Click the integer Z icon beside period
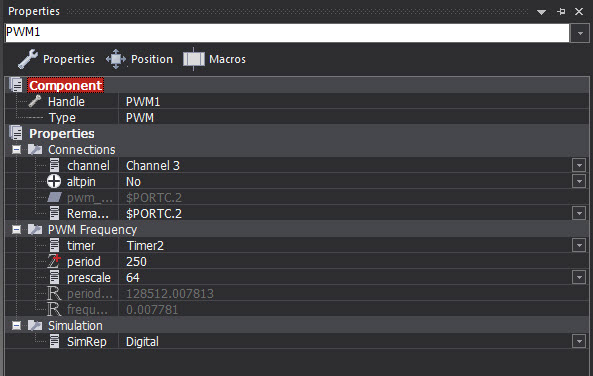 [54, 261]
